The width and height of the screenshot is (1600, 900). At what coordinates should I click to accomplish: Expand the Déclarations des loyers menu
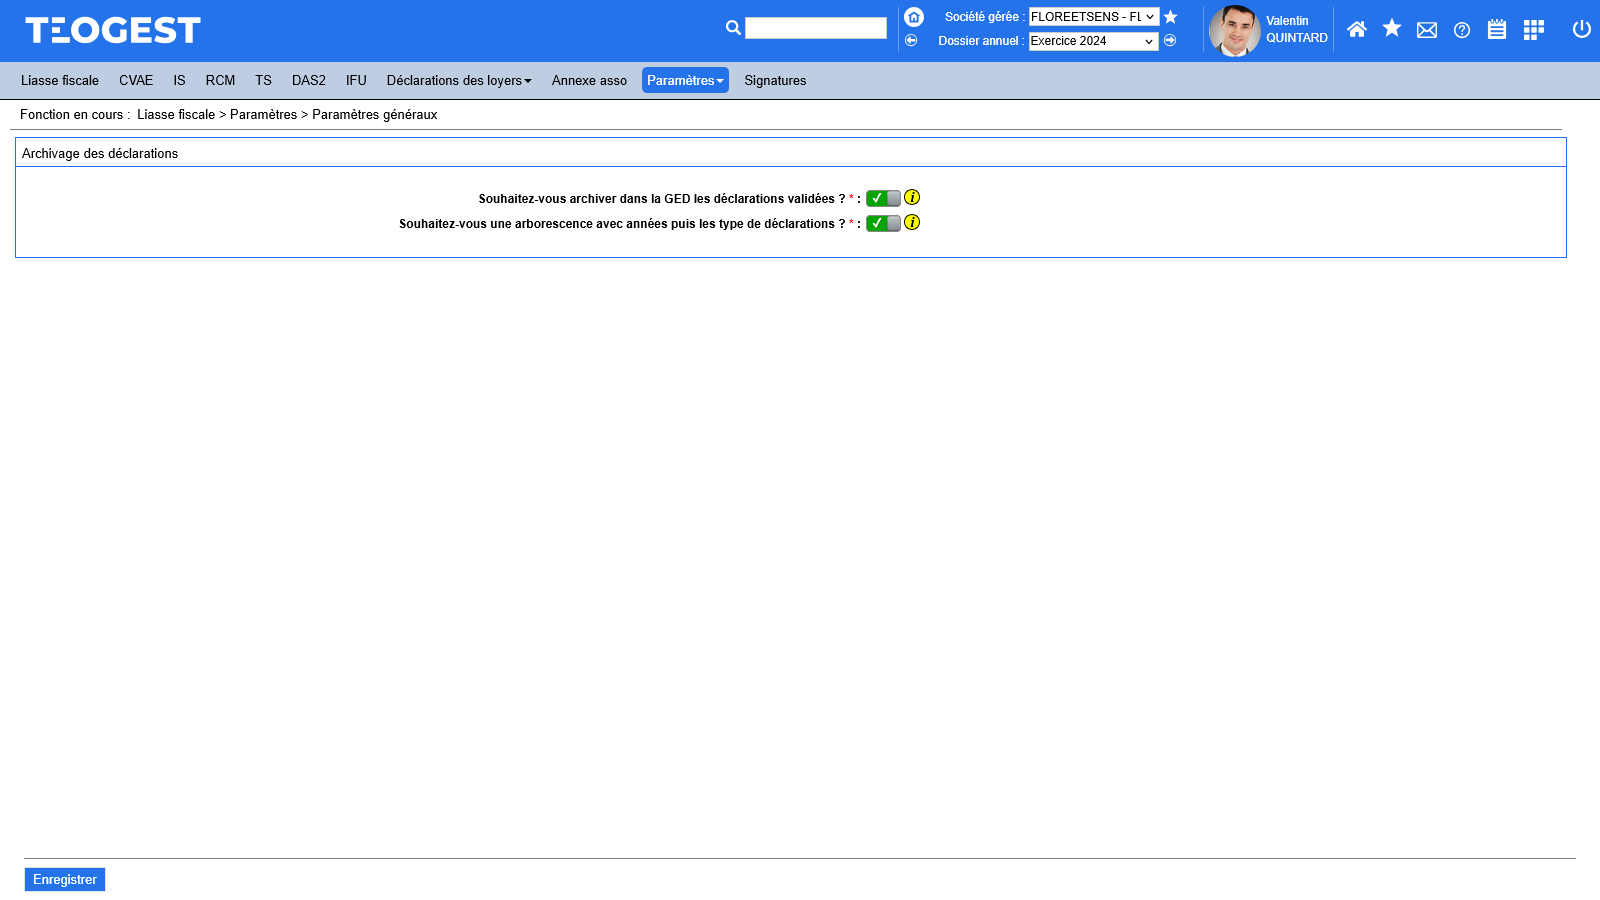[459, 81]
